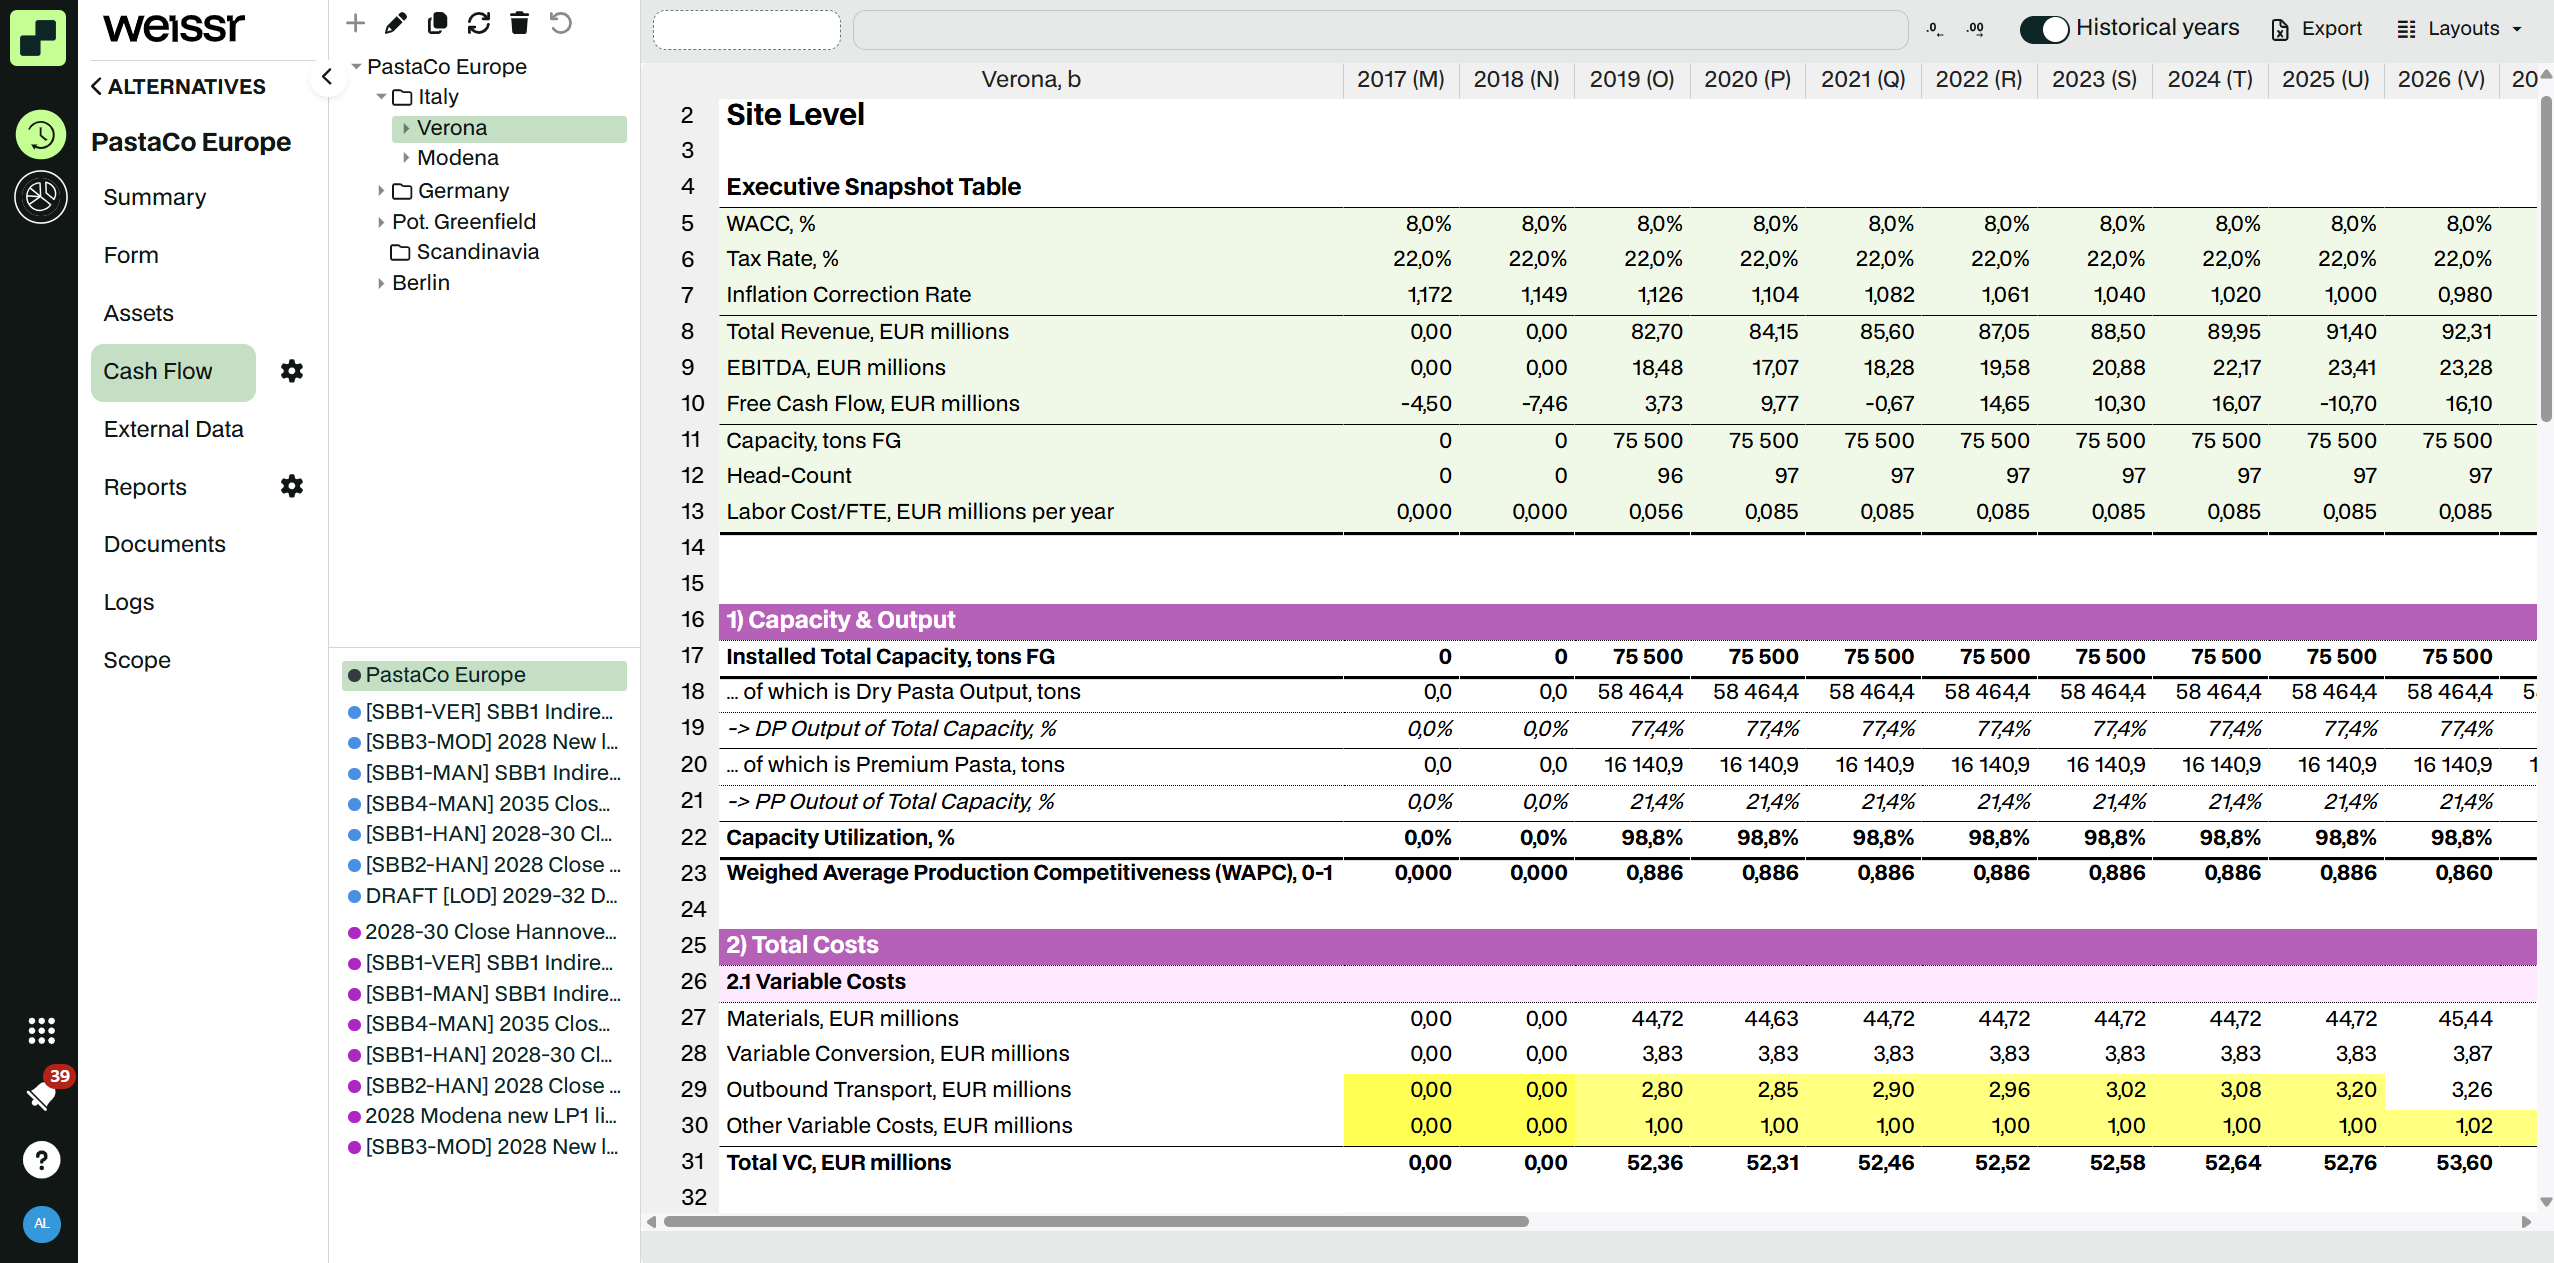
Task: Open the Assets menu item
Action: click(139, 313)
